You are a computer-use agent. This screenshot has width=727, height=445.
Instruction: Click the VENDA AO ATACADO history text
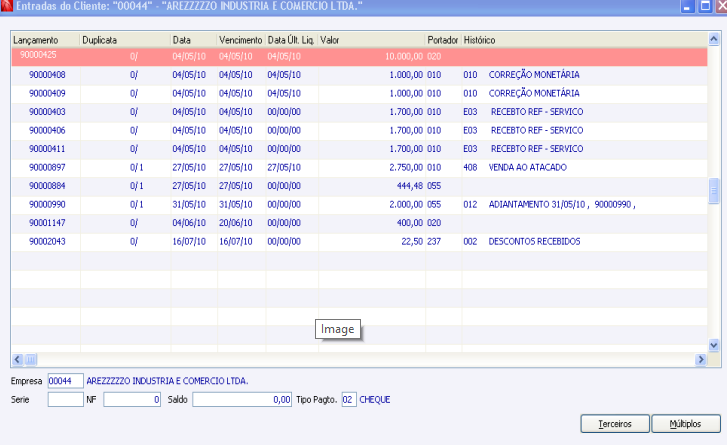[x=528, y=167]
